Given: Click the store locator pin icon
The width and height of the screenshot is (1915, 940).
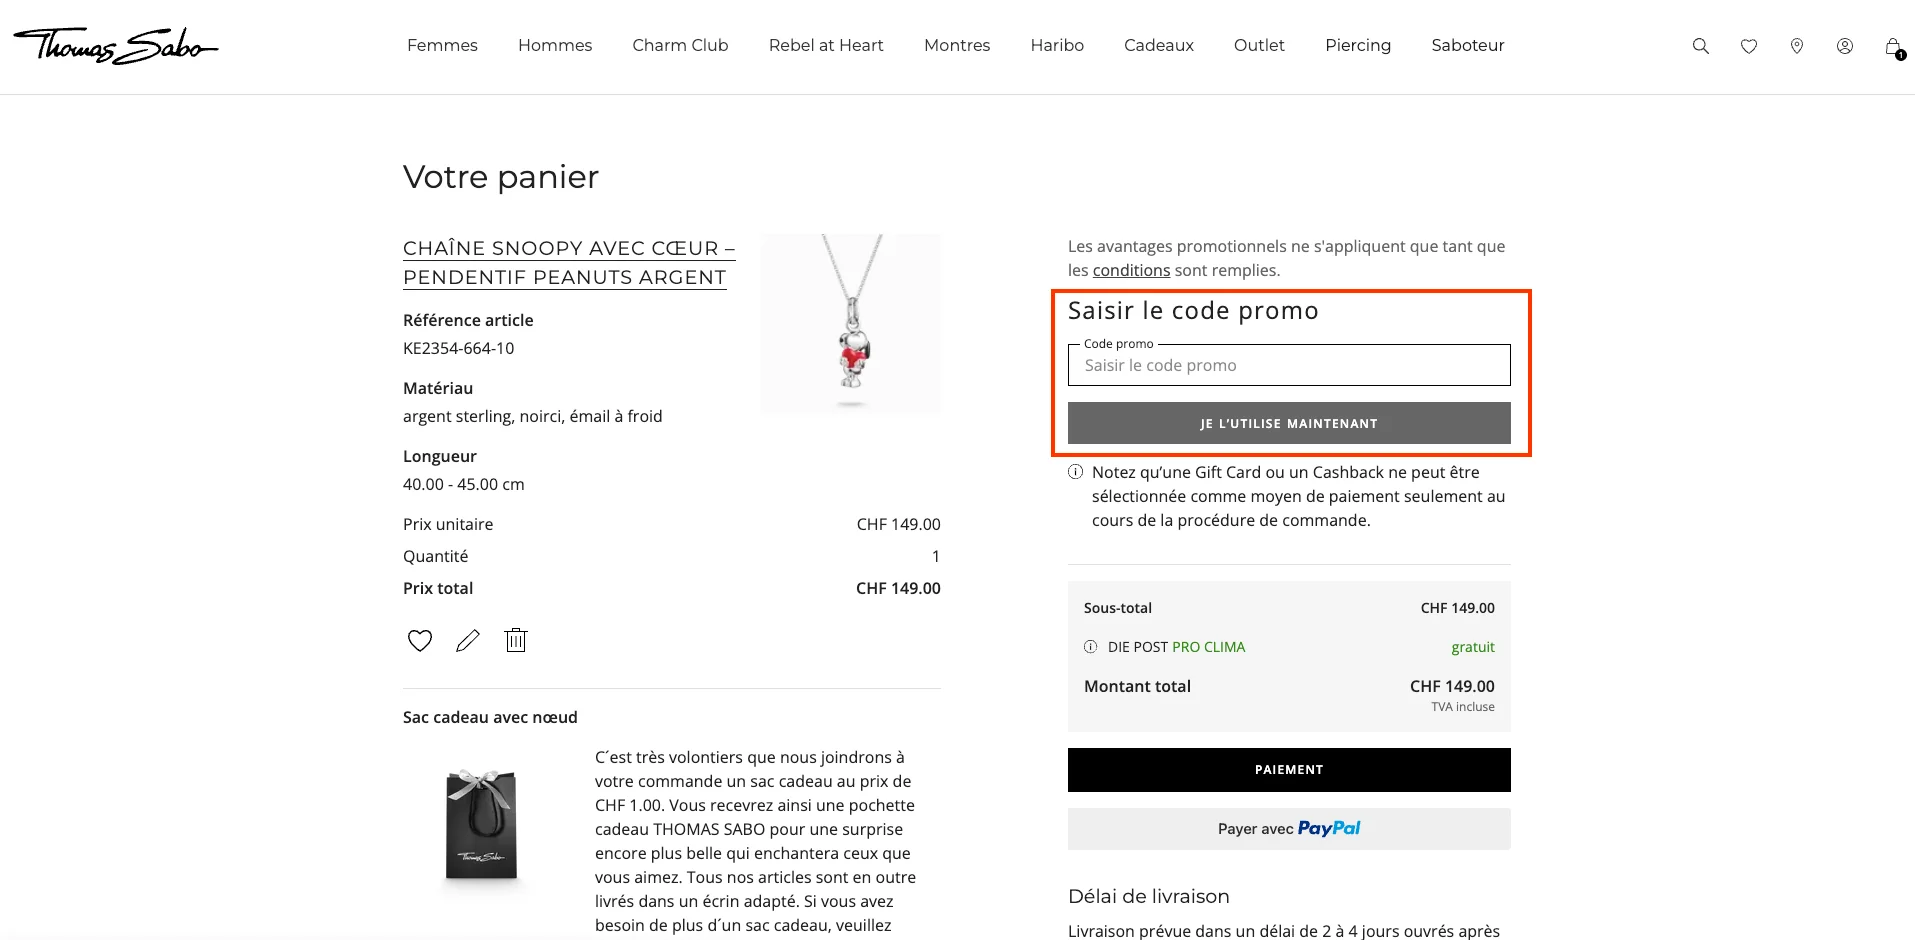Looking at the screenshot, I should tap(1796, 46).
